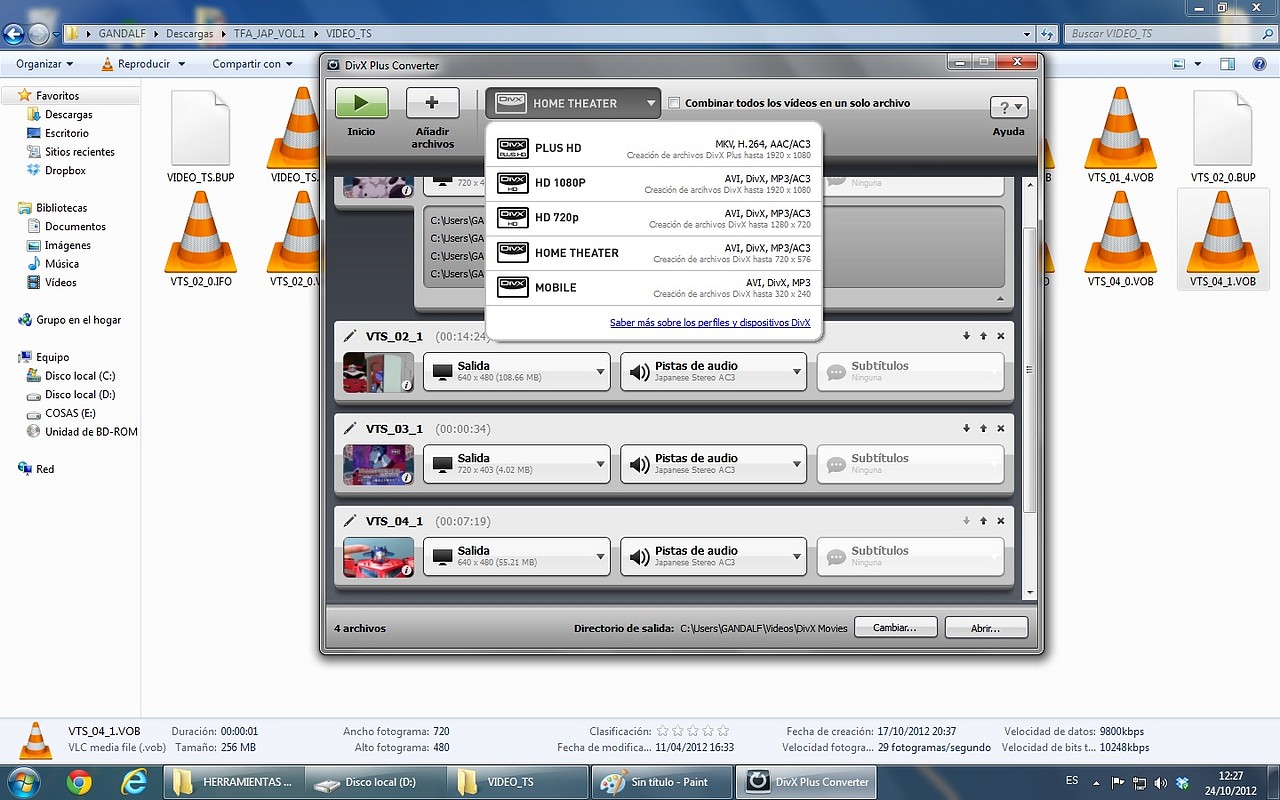This screenshot has width=1280, height=800.
Task: Rename VTS_04_1 with its pencil icon
Action: [x=350, y=520]
